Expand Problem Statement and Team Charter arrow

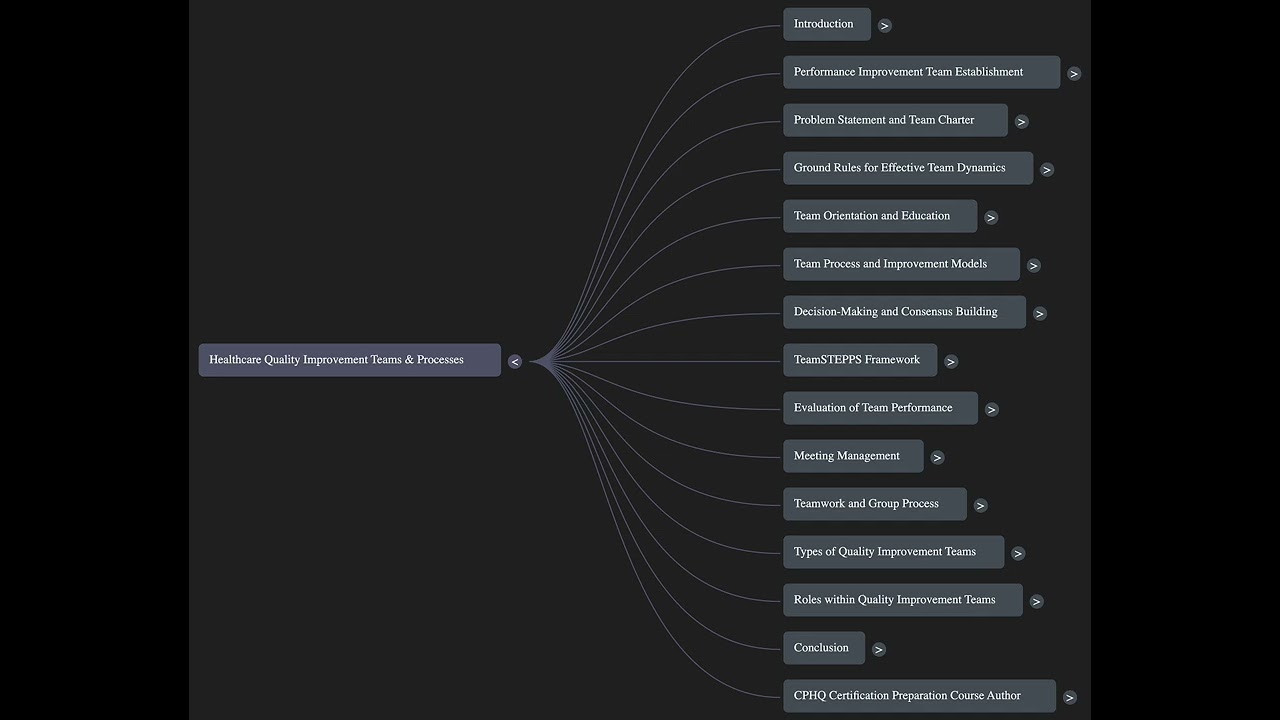coord(1022,122)
